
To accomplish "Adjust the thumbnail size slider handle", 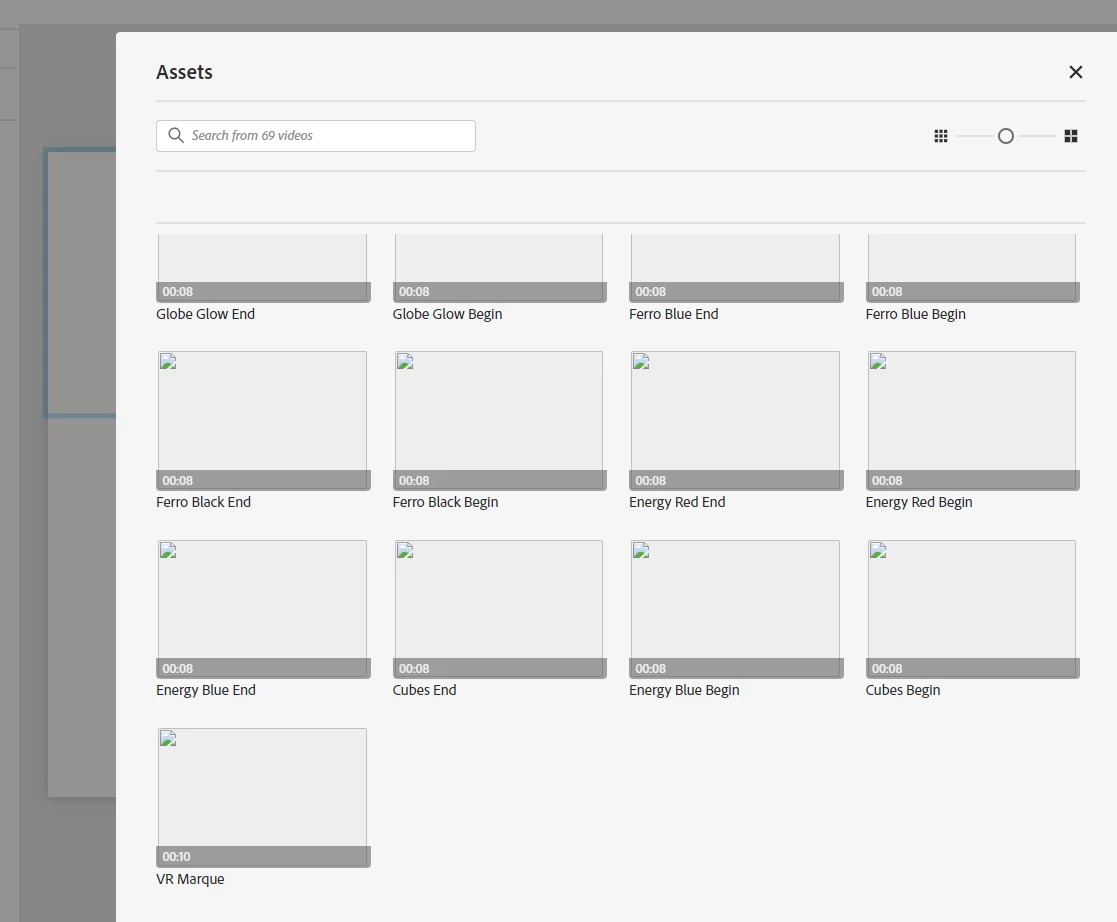I will [1006, 136].
